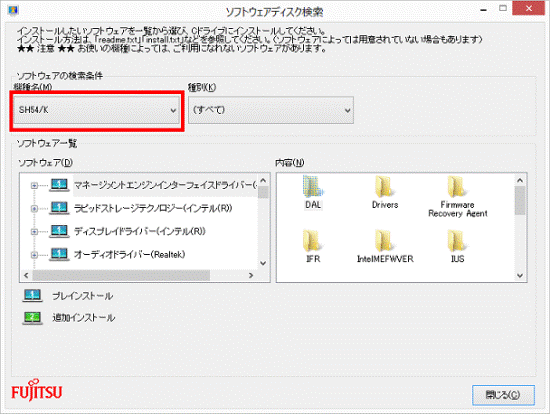Click software list scroll right arrow

(x=251, y=275)
